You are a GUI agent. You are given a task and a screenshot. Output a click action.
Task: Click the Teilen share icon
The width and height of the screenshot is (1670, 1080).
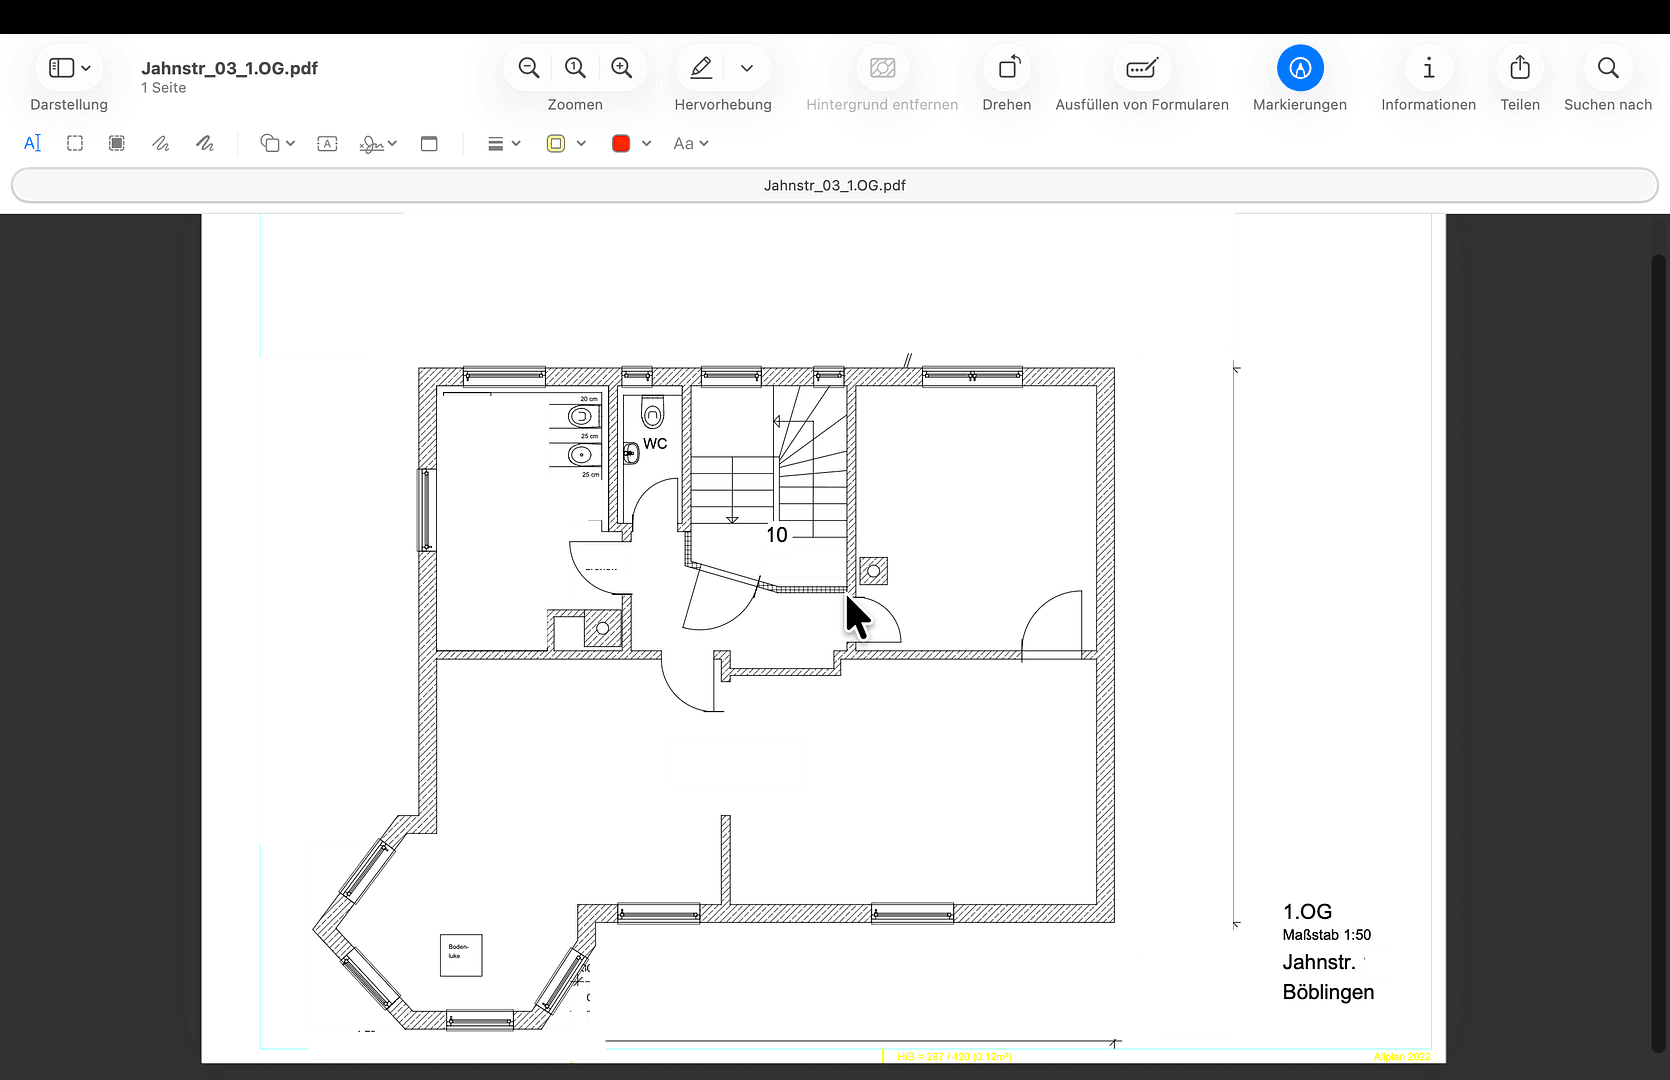[x=1519, y=68]
